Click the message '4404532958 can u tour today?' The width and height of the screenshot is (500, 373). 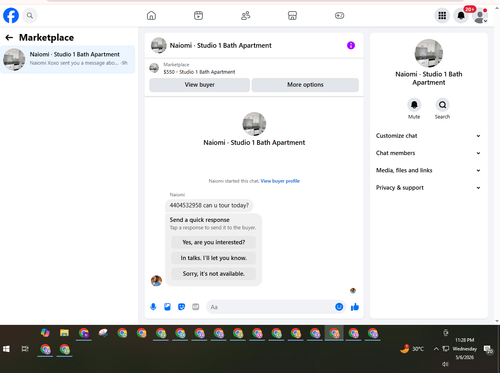point(209,205)
